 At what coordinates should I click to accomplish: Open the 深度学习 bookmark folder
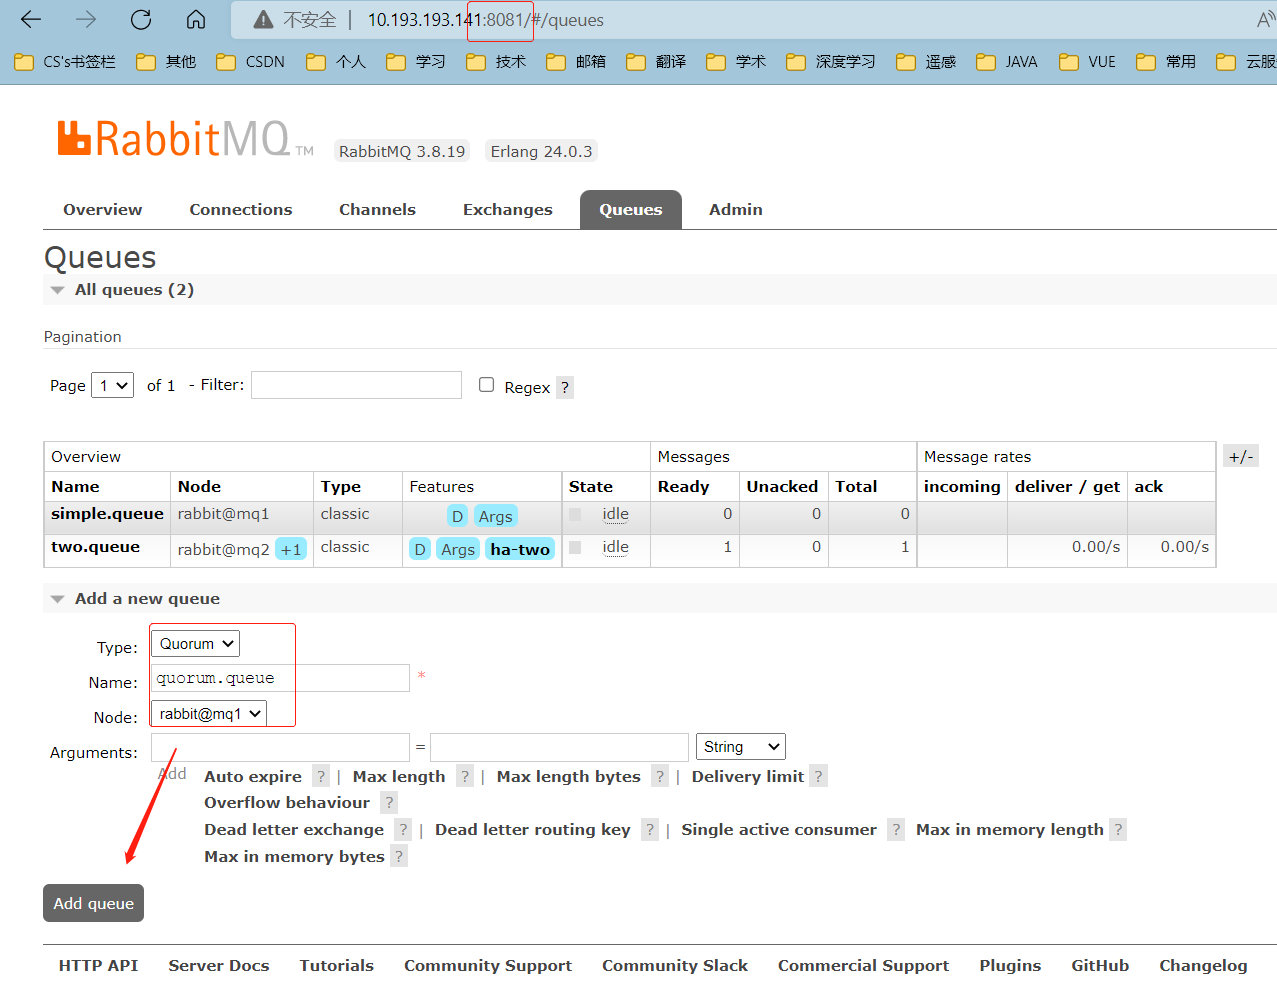831,62
